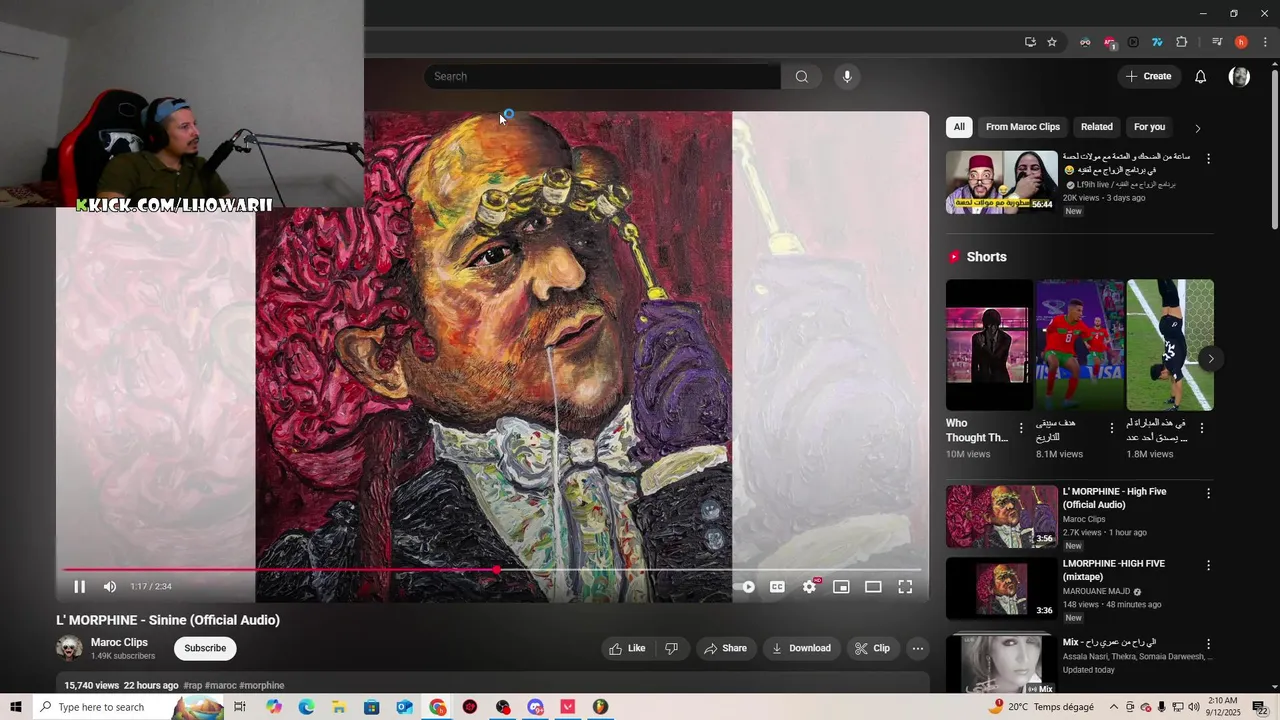This screenshot has width=1280, height=720.
Task: Open more actions below the video
Action: point(917,648)
